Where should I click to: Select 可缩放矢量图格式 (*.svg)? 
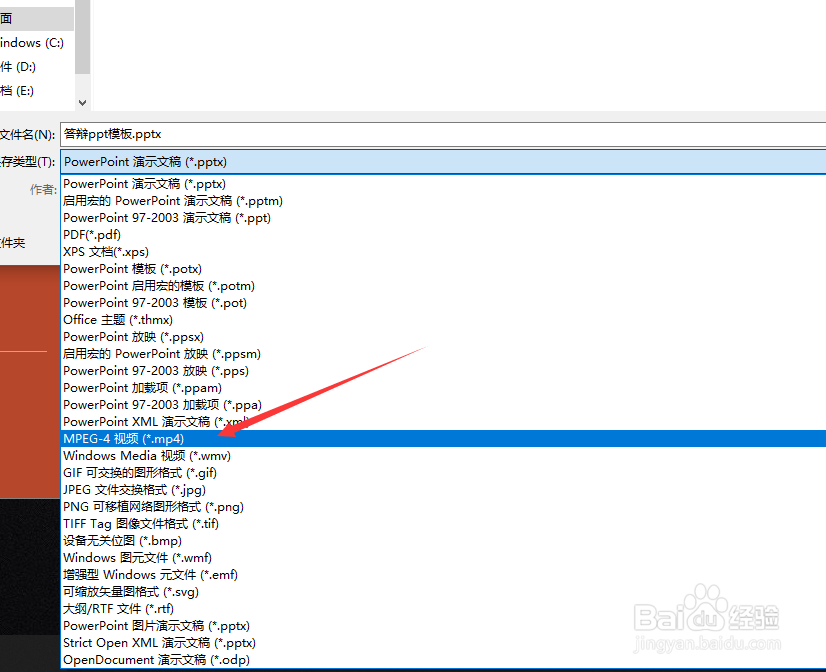[443, 591]
